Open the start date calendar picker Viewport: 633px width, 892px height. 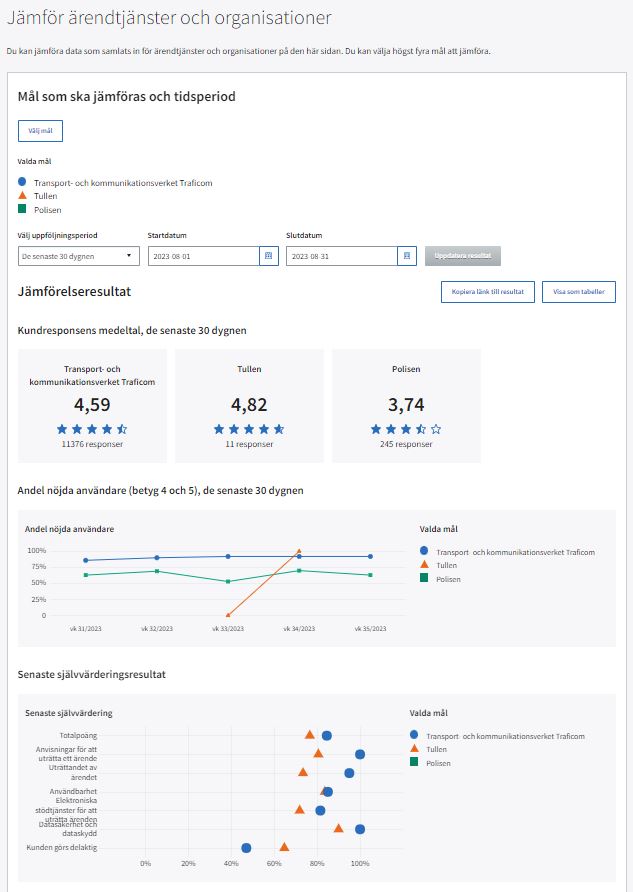268,256
